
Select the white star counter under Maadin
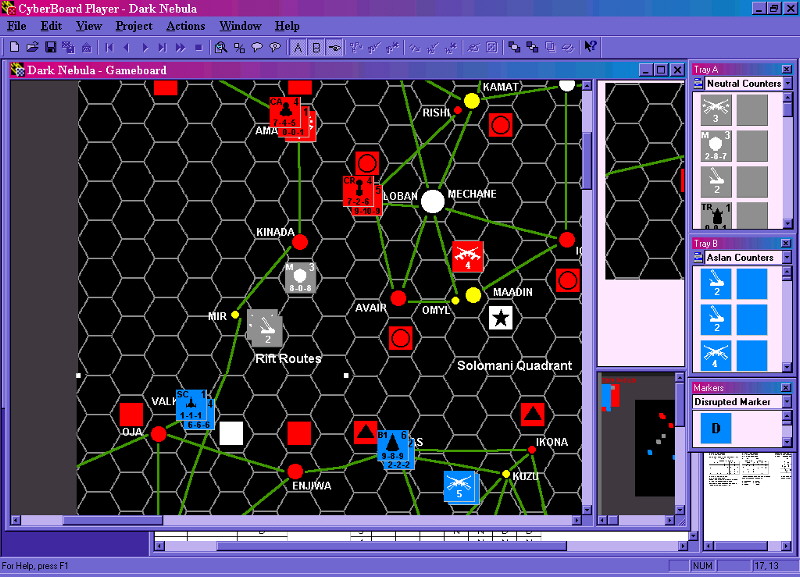tap(501, 317)
